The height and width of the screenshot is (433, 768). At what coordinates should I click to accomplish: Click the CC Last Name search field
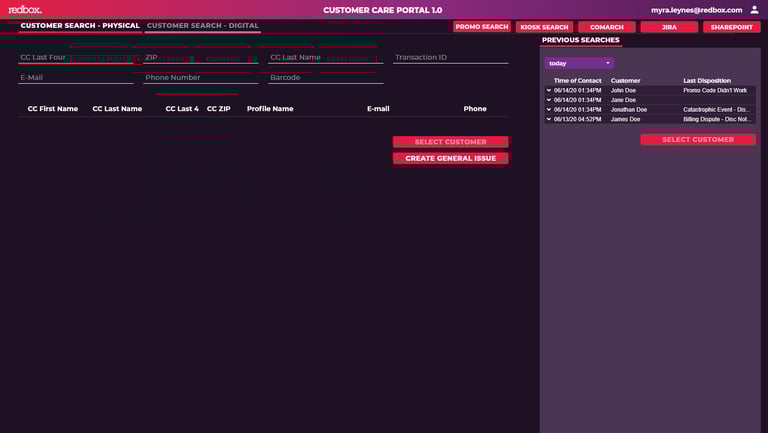point(325,57)
